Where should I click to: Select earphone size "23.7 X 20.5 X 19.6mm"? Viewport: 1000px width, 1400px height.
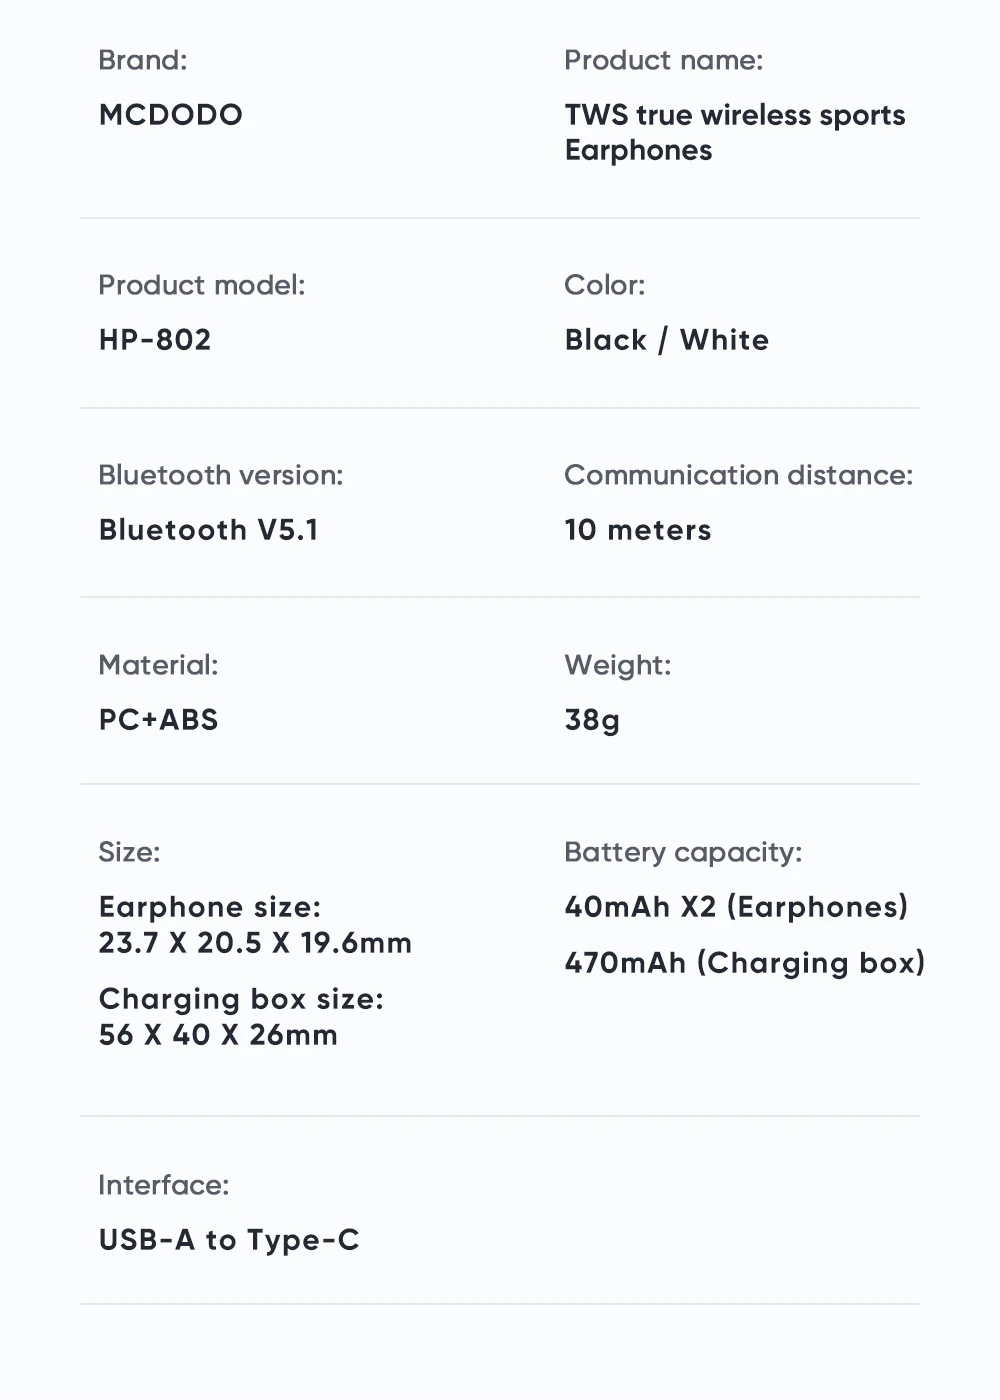point(255,943)
